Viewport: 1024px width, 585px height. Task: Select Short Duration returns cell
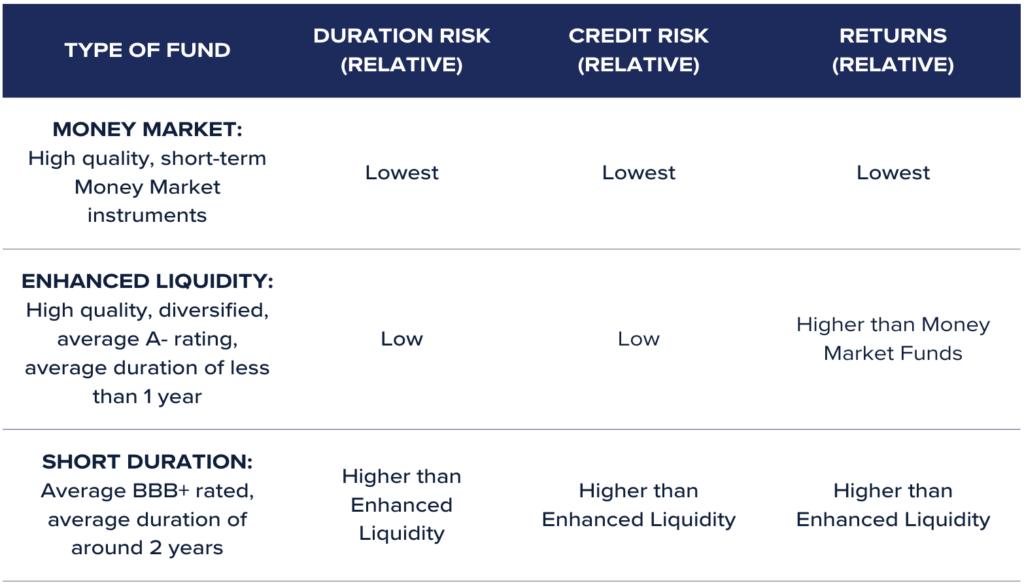[x=893, y=505]
